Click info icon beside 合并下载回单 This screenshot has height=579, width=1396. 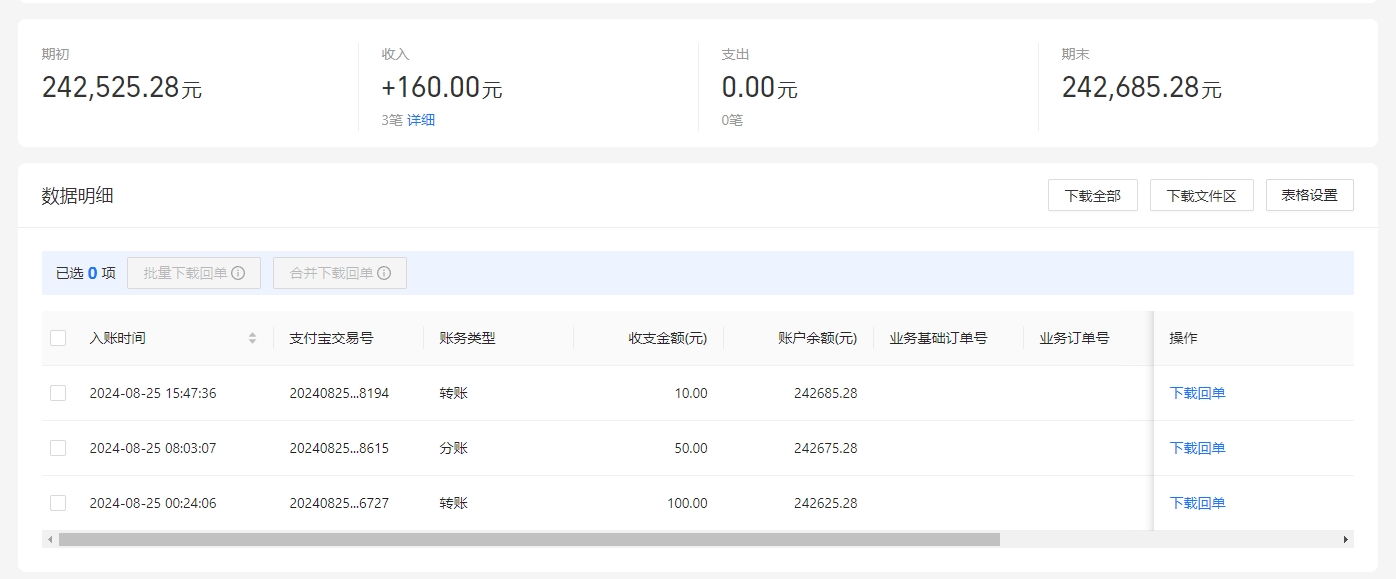coord(384,273)
